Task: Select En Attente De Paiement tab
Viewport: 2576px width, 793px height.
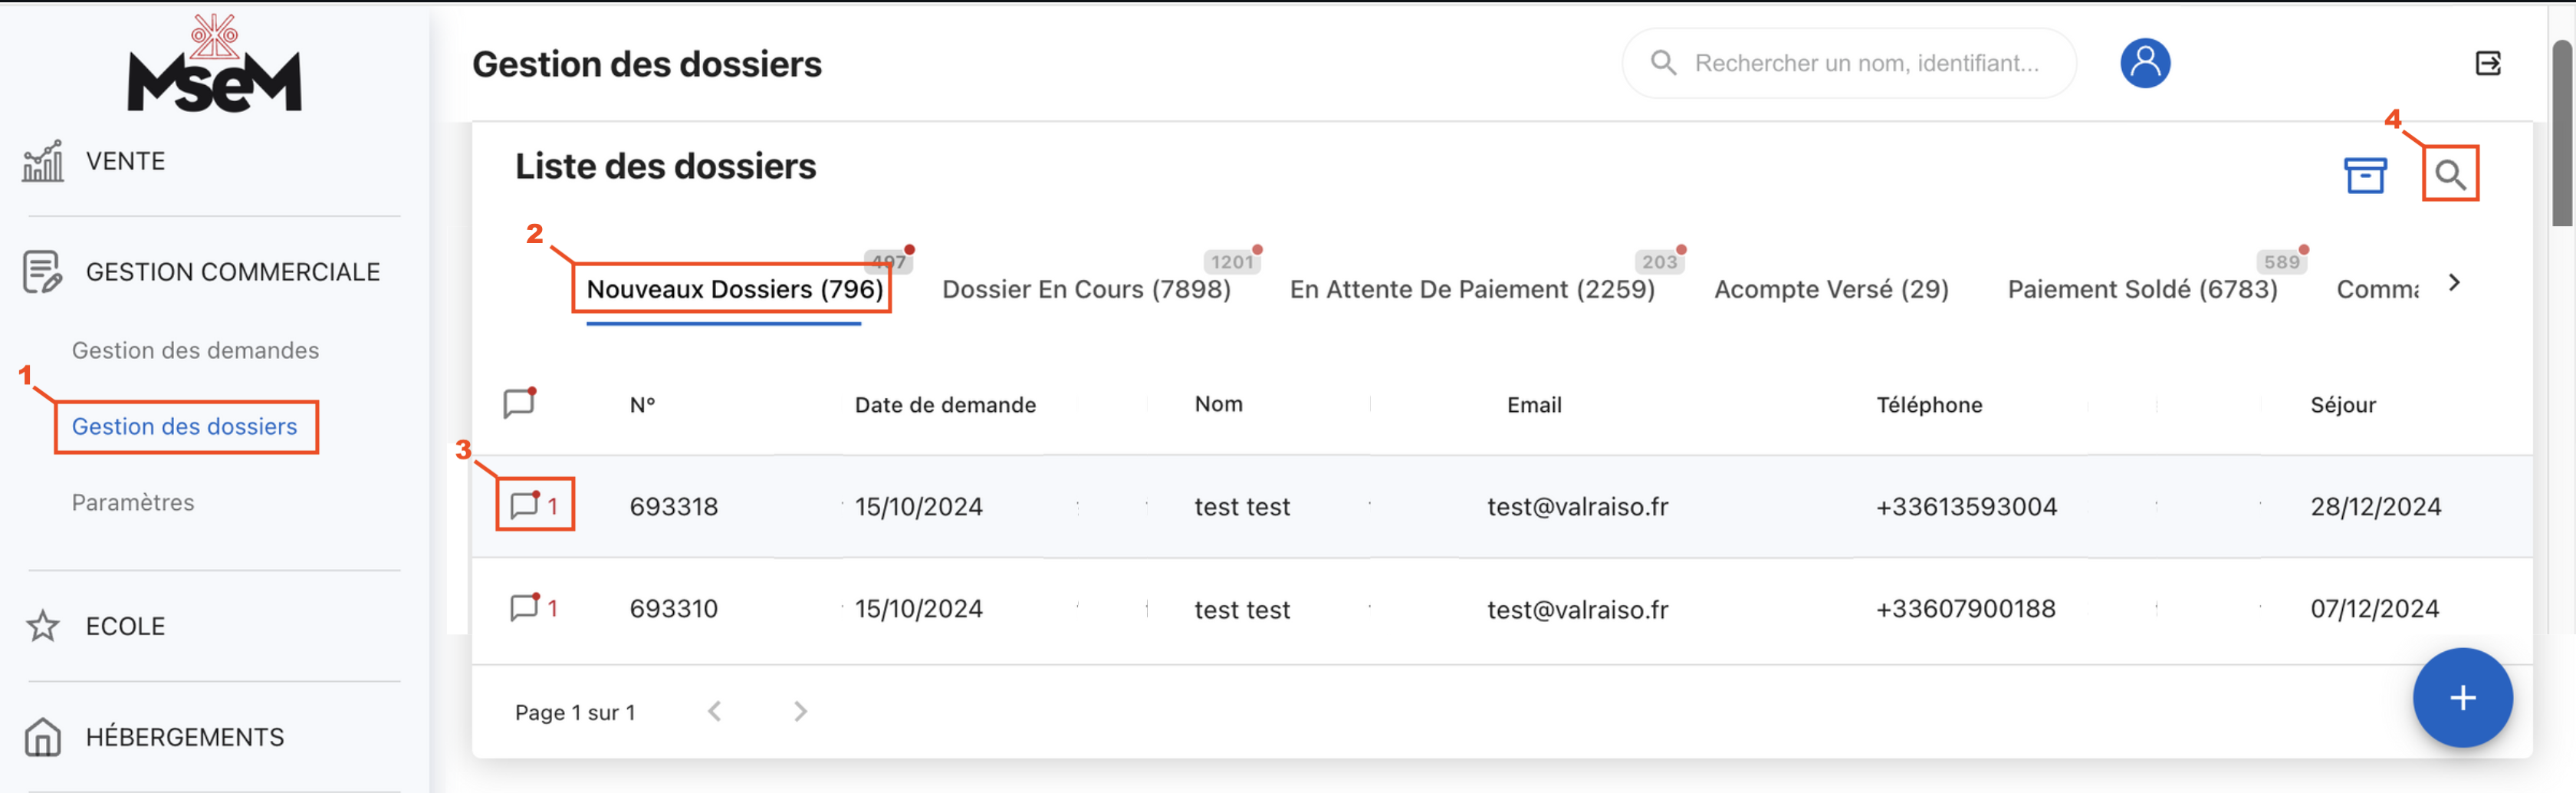Action: 1471,289
